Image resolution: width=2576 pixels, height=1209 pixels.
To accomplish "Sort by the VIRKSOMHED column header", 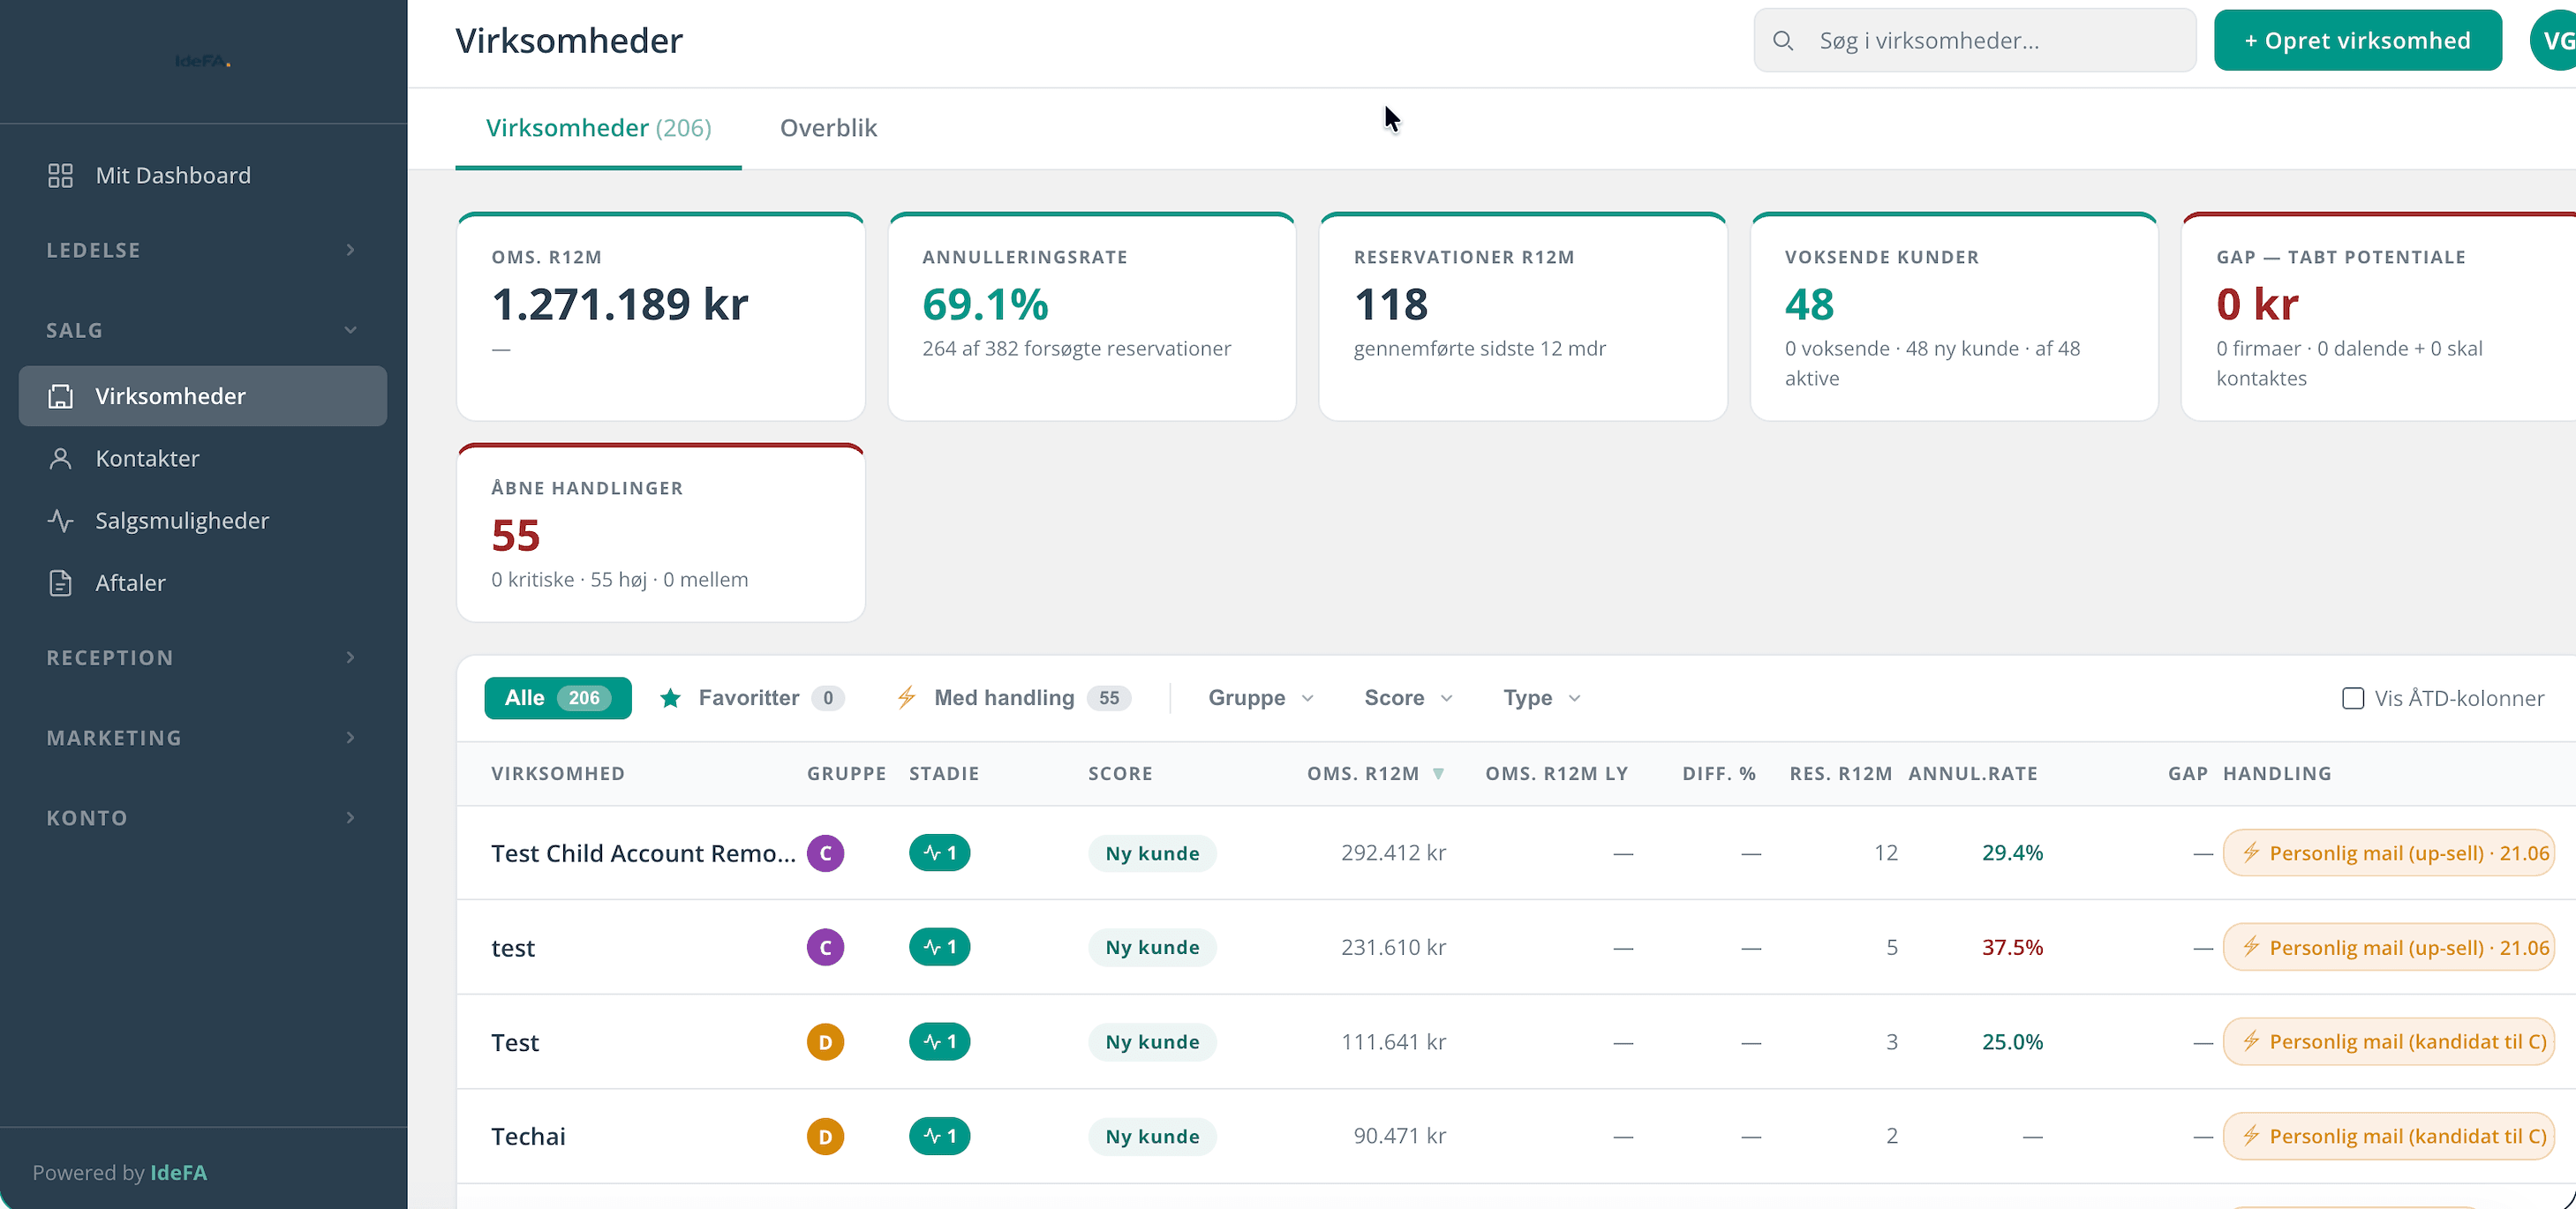I will tap(558, 773).
